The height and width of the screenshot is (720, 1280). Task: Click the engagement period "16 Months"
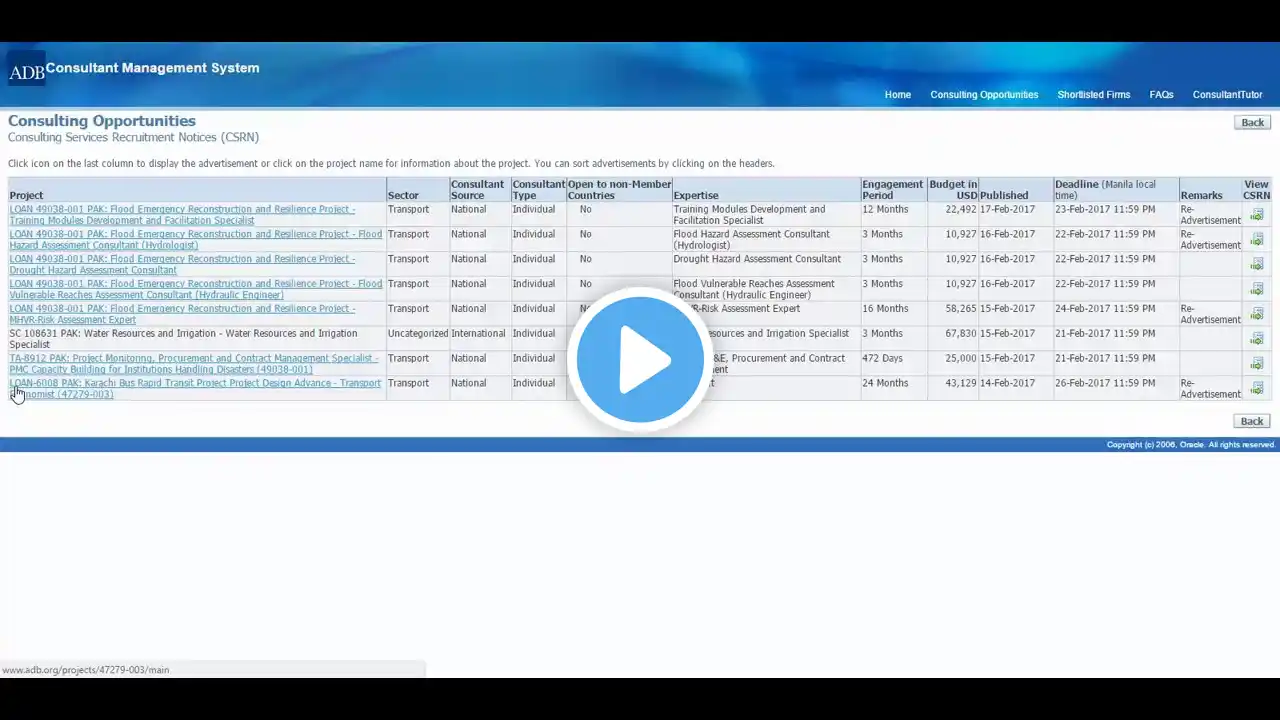coord(885,308)
